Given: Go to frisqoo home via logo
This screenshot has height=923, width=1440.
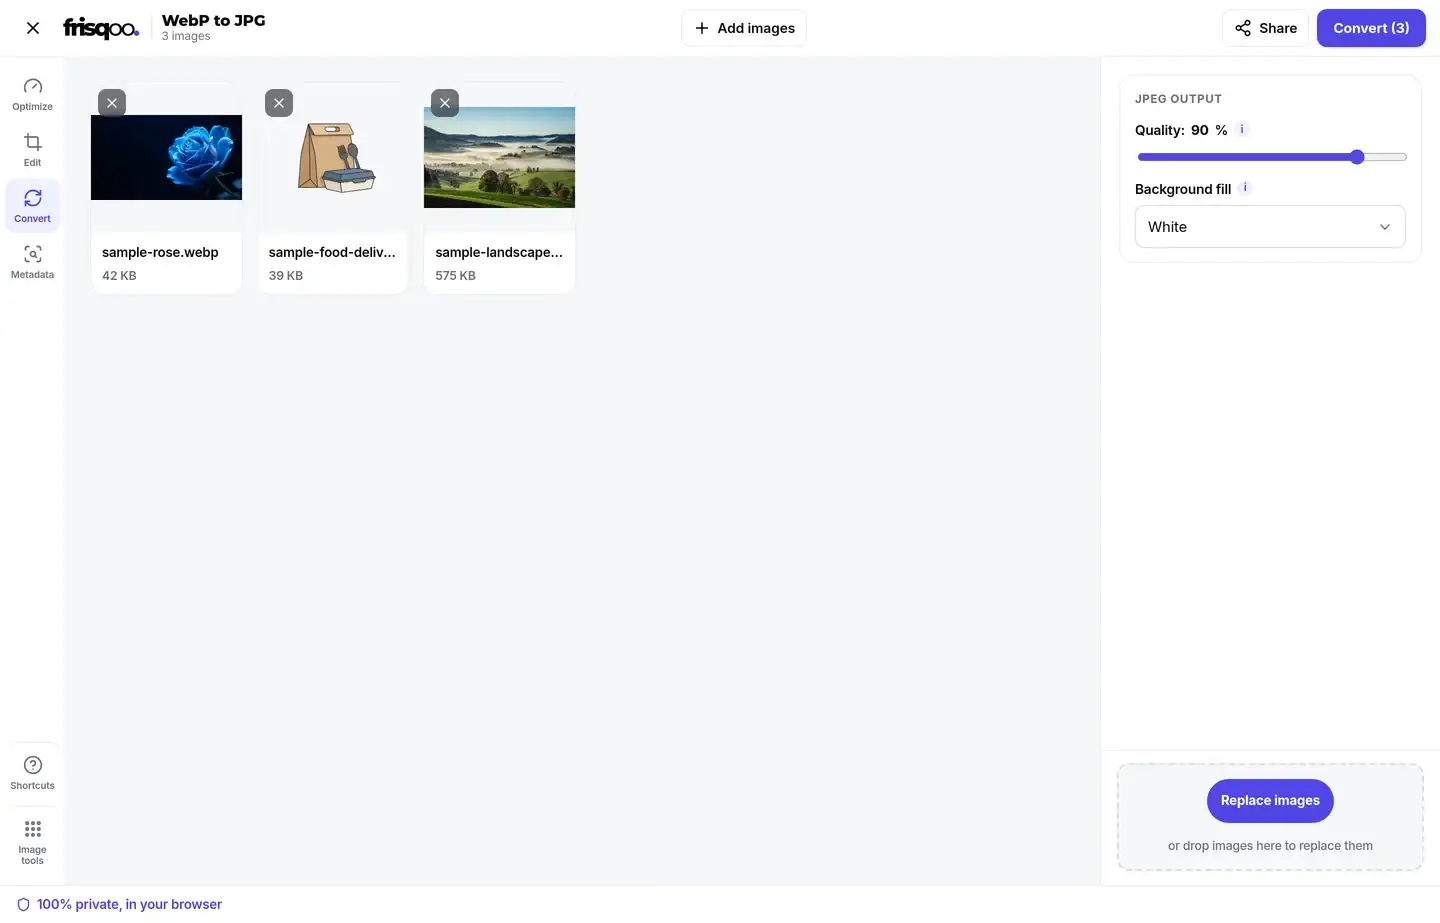Looking at the screenshot, I should [101, 28].
